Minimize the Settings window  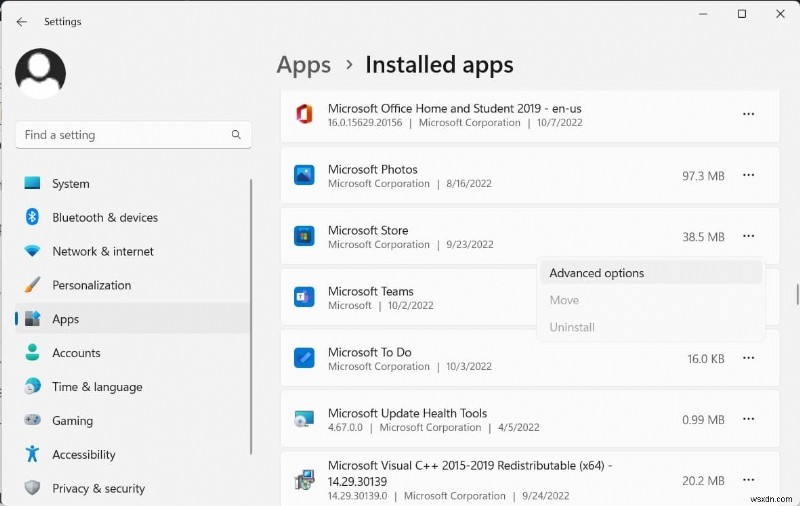point(703,14)
